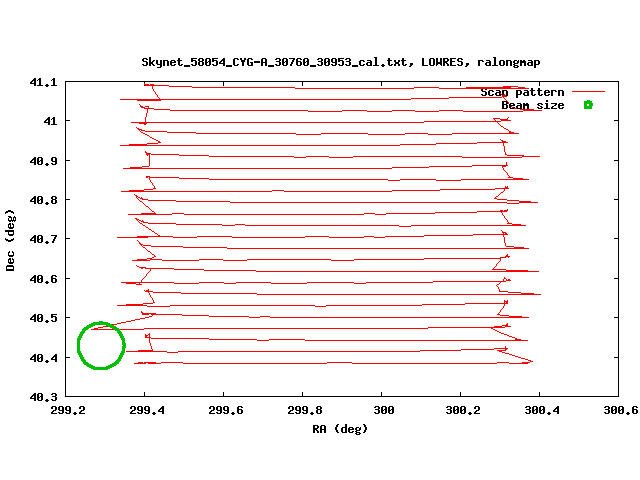
Task: Click the 41.1 Dec tick label
Action: coord(43,82)
